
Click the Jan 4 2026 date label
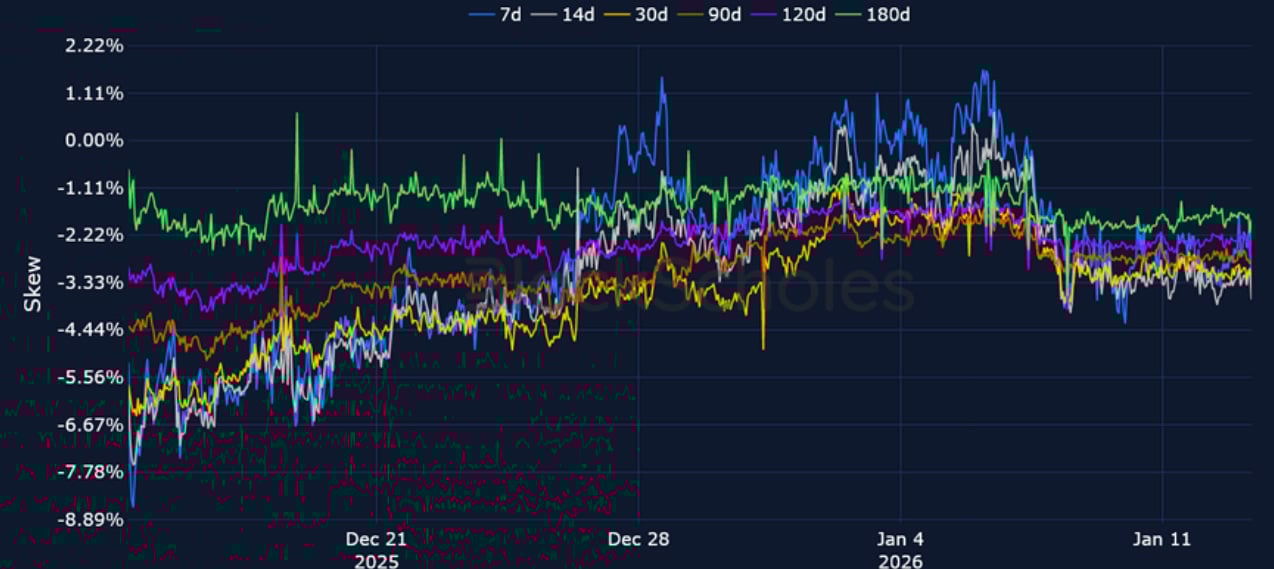[900, 548]
